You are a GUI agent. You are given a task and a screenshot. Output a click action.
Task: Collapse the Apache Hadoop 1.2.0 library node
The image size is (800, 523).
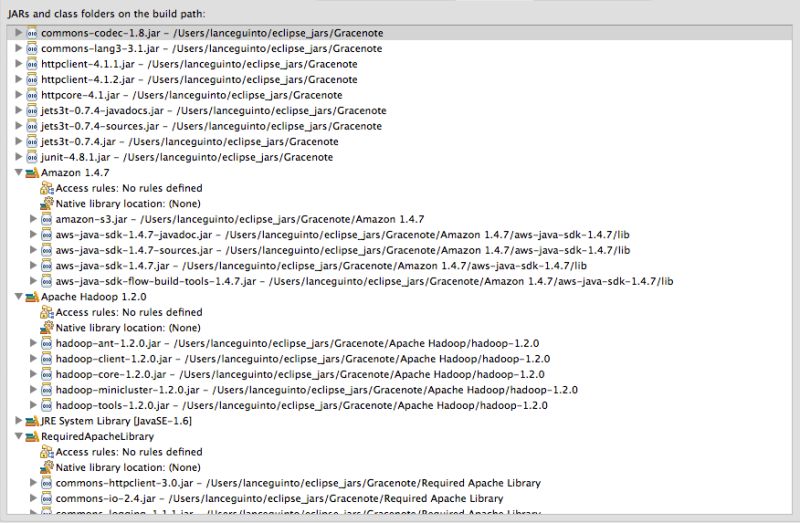pos(18,296)
